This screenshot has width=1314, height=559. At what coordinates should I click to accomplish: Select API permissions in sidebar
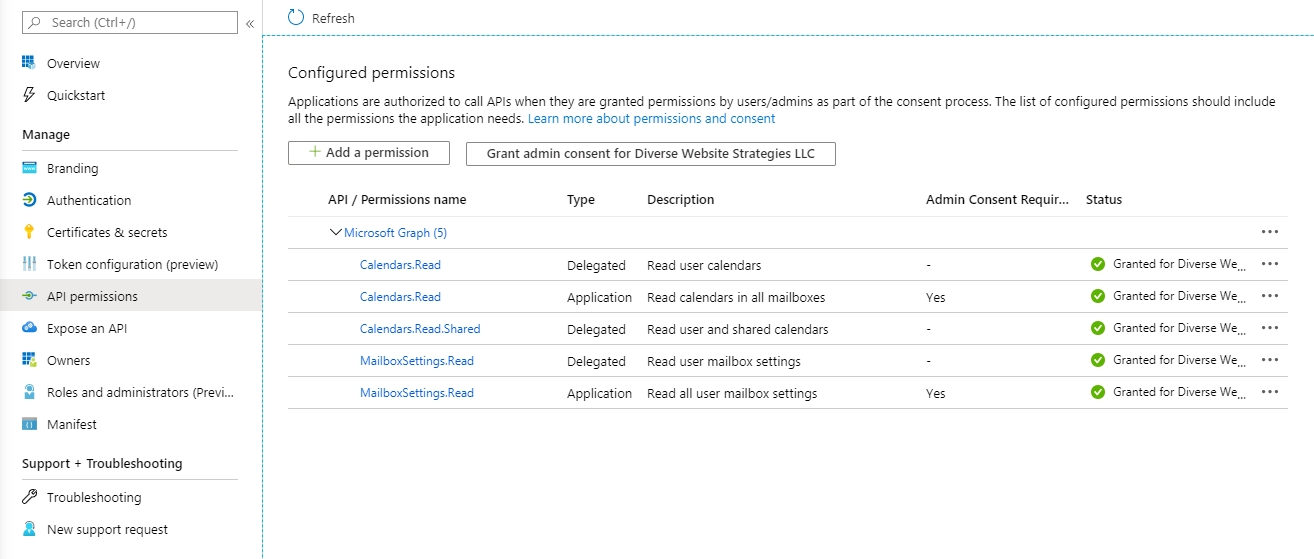[x=131, y=296]
